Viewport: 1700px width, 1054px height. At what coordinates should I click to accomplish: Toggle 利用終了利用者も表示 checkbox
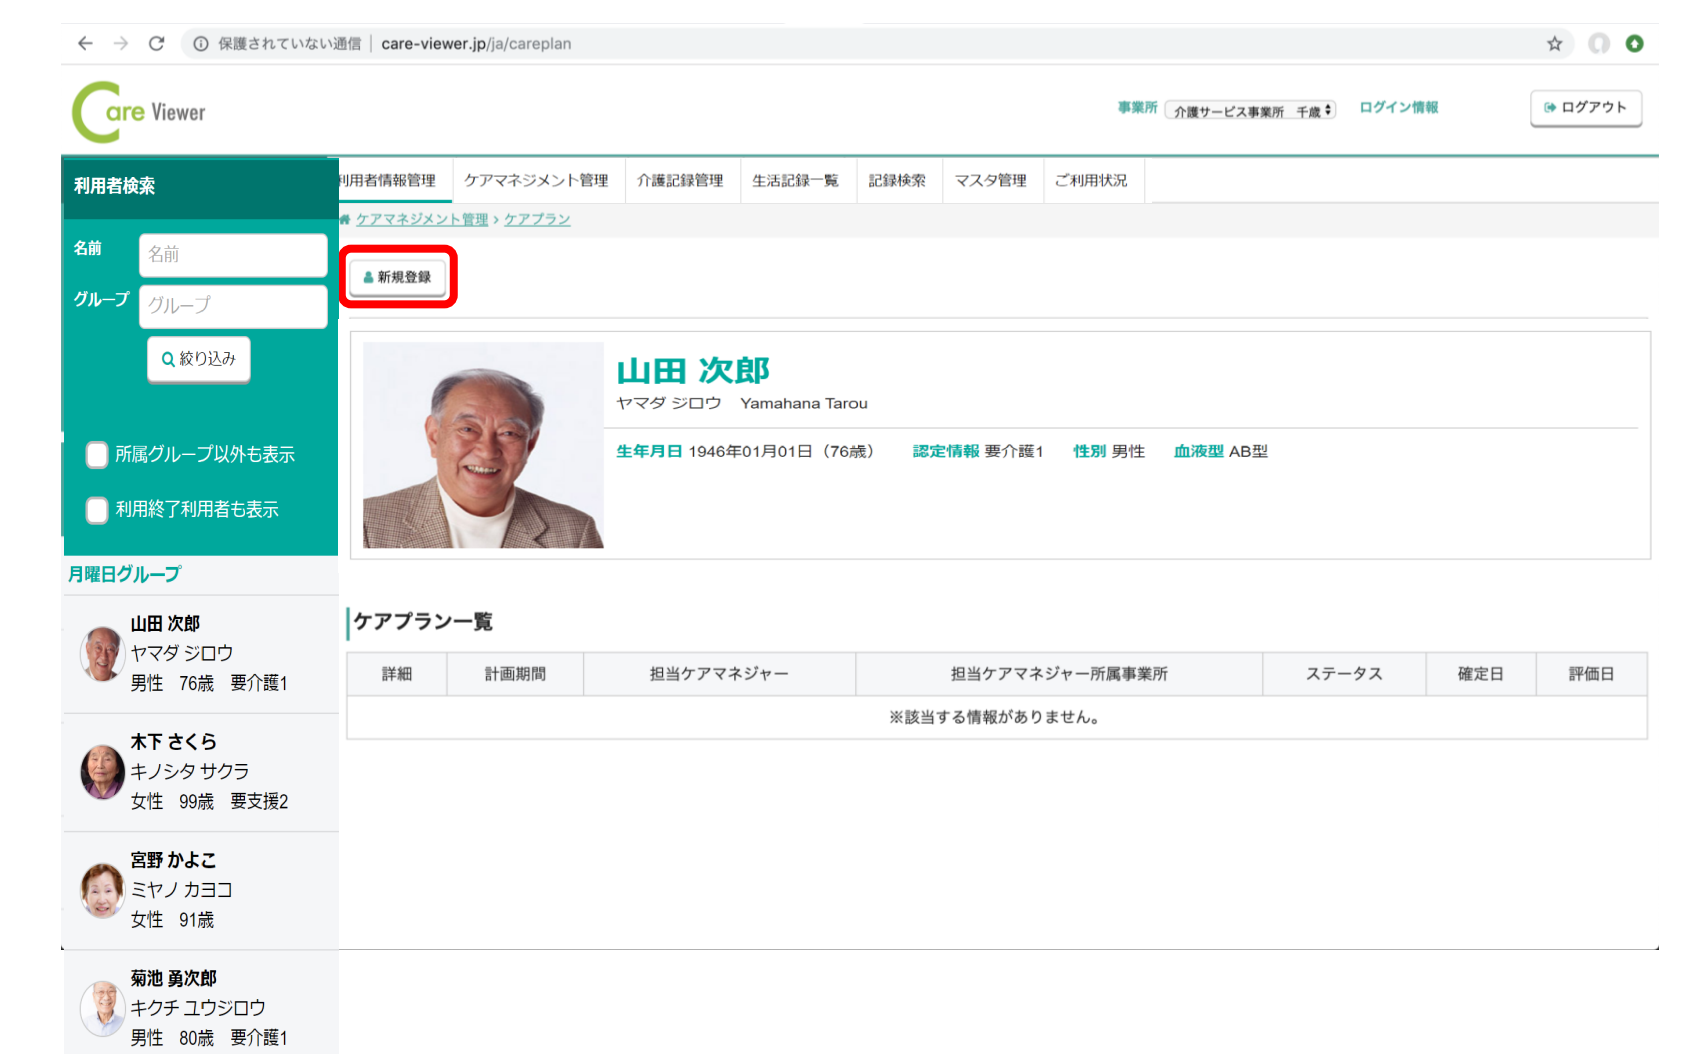[97, 510]
